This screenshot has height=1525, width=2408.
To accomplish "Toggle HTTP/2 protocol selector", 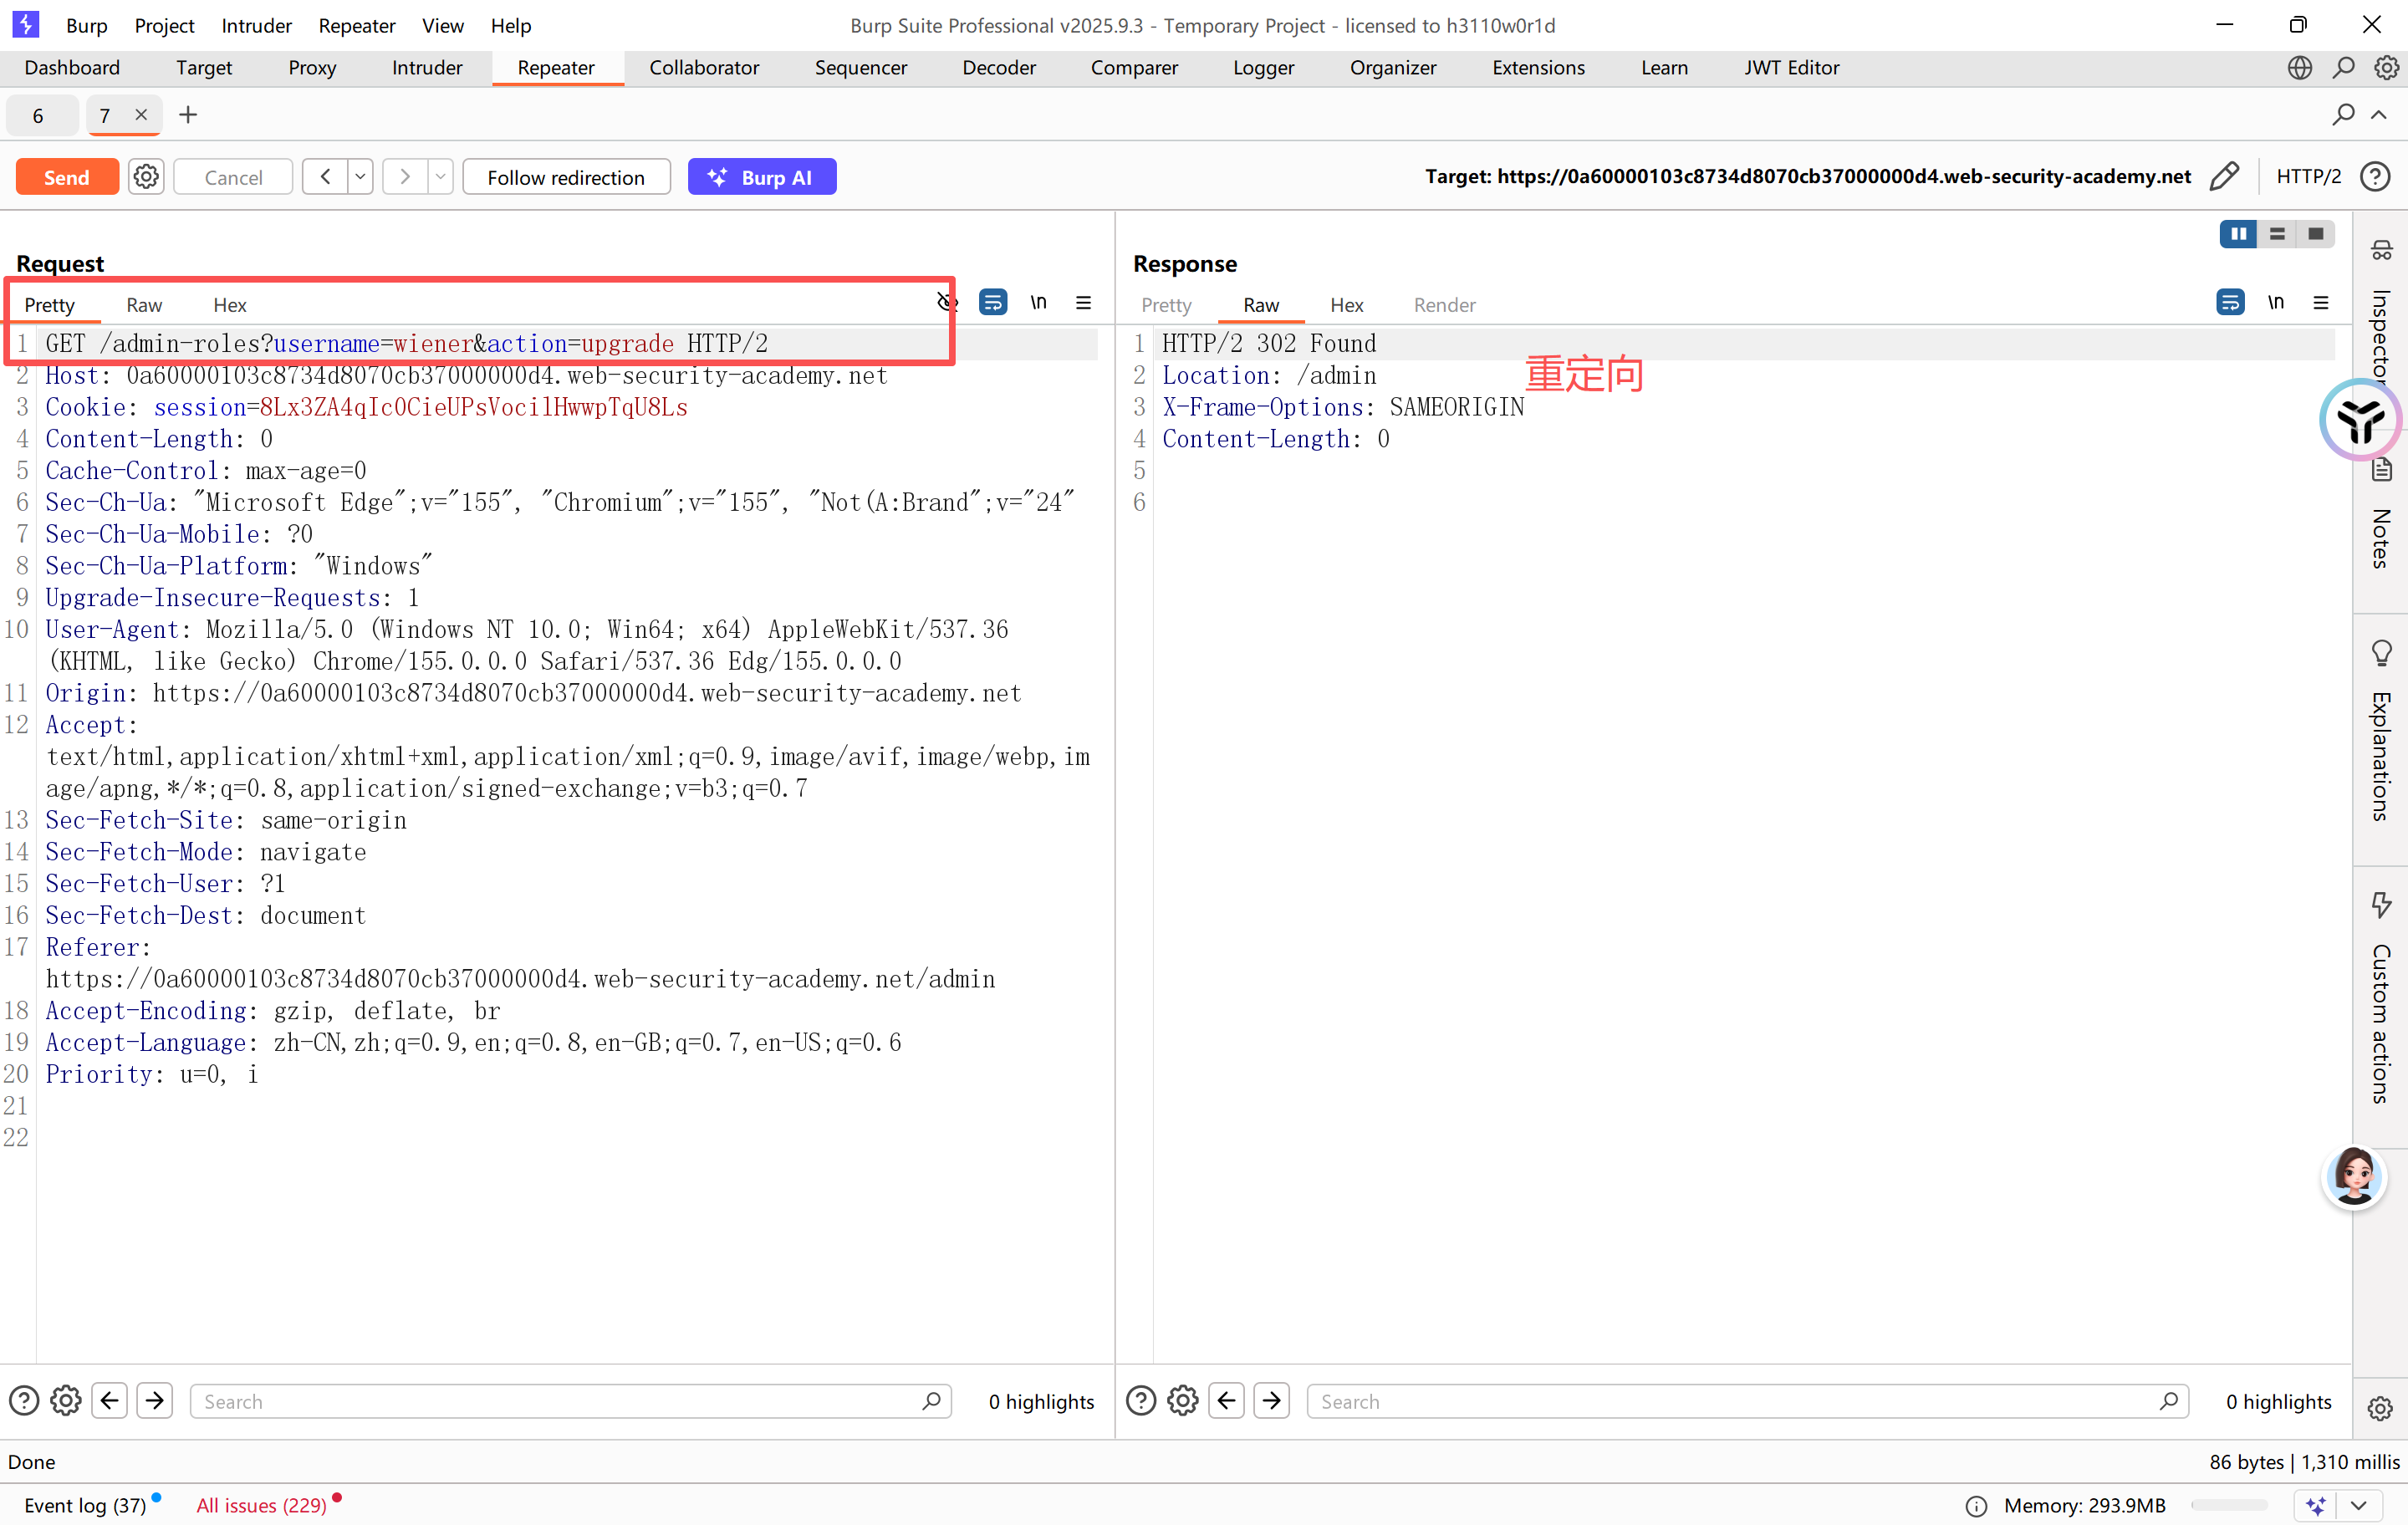I will click(2308, 176).
